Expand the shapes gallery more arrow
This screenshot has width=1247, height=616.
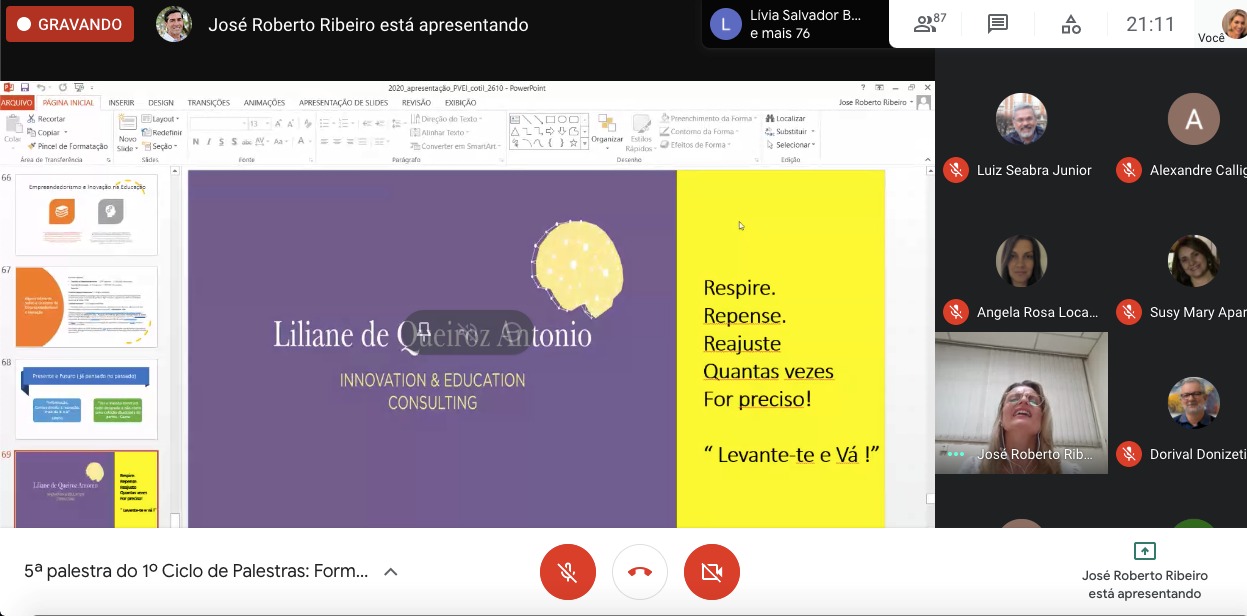pyautogui.click(x=585, y=144)
